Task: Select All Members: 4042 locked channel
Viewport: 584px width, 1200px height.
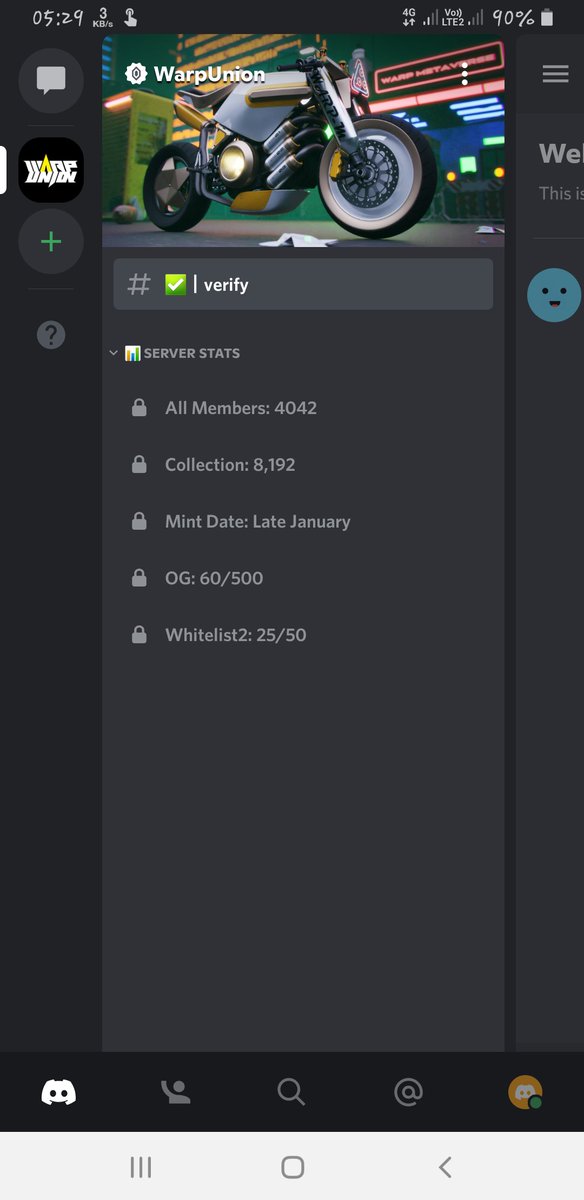Action: coord(303,408)
